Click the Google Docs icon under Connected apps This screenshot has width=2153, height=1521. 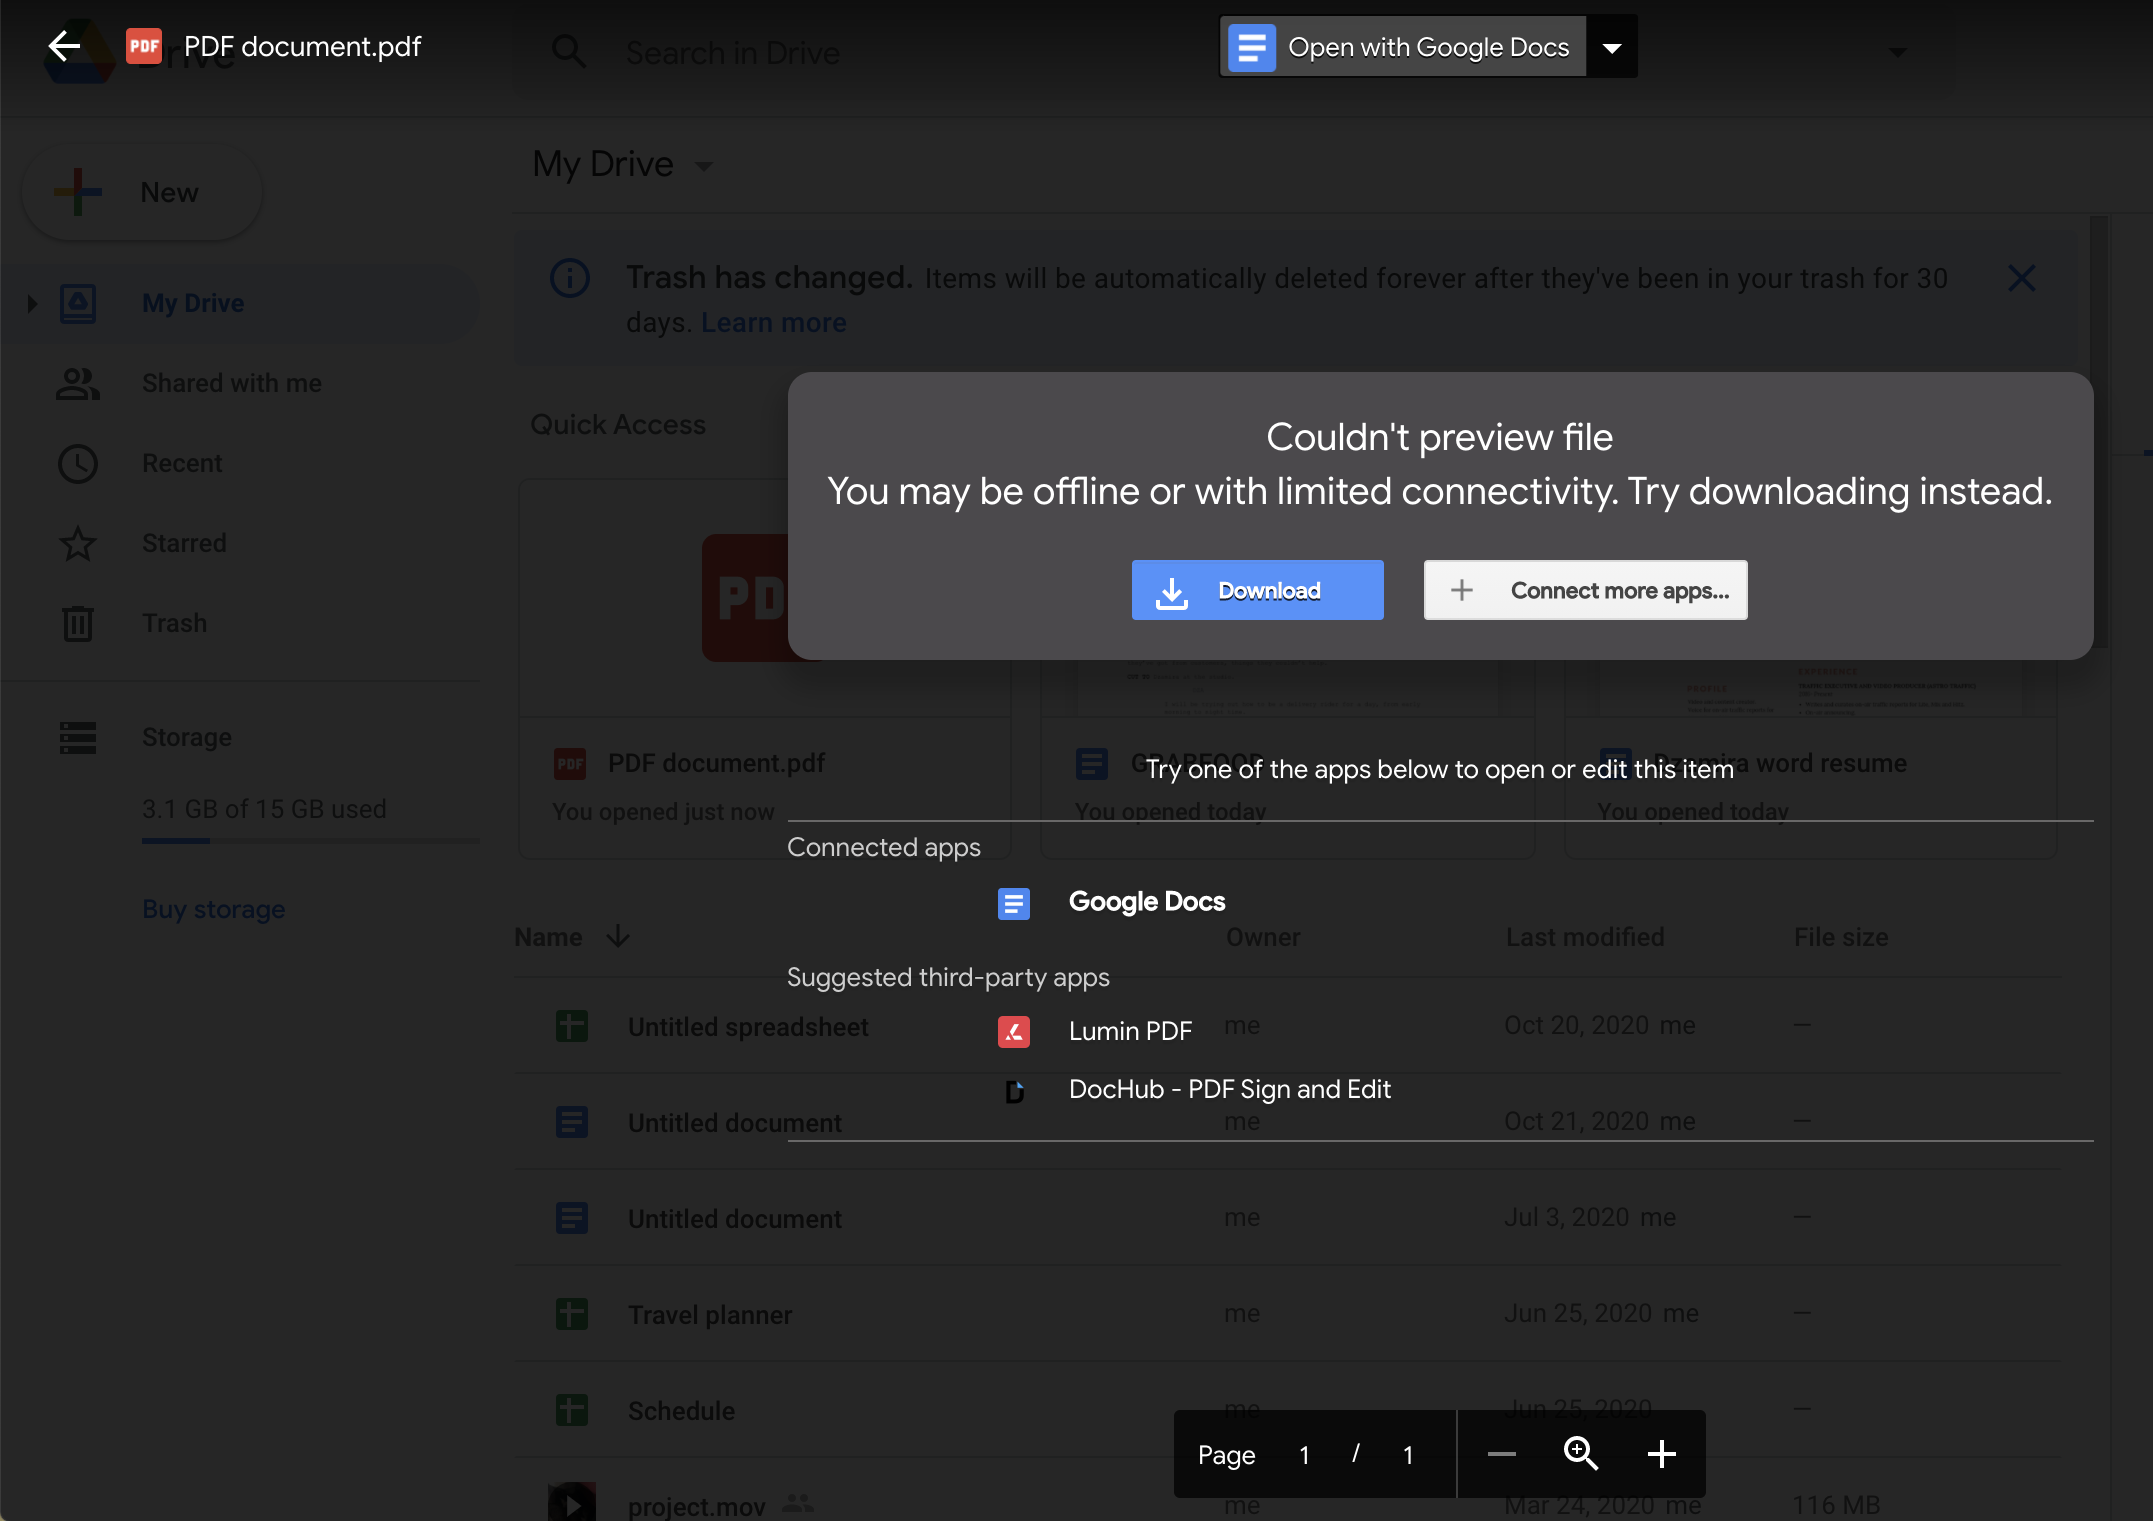coord(1013,903)
